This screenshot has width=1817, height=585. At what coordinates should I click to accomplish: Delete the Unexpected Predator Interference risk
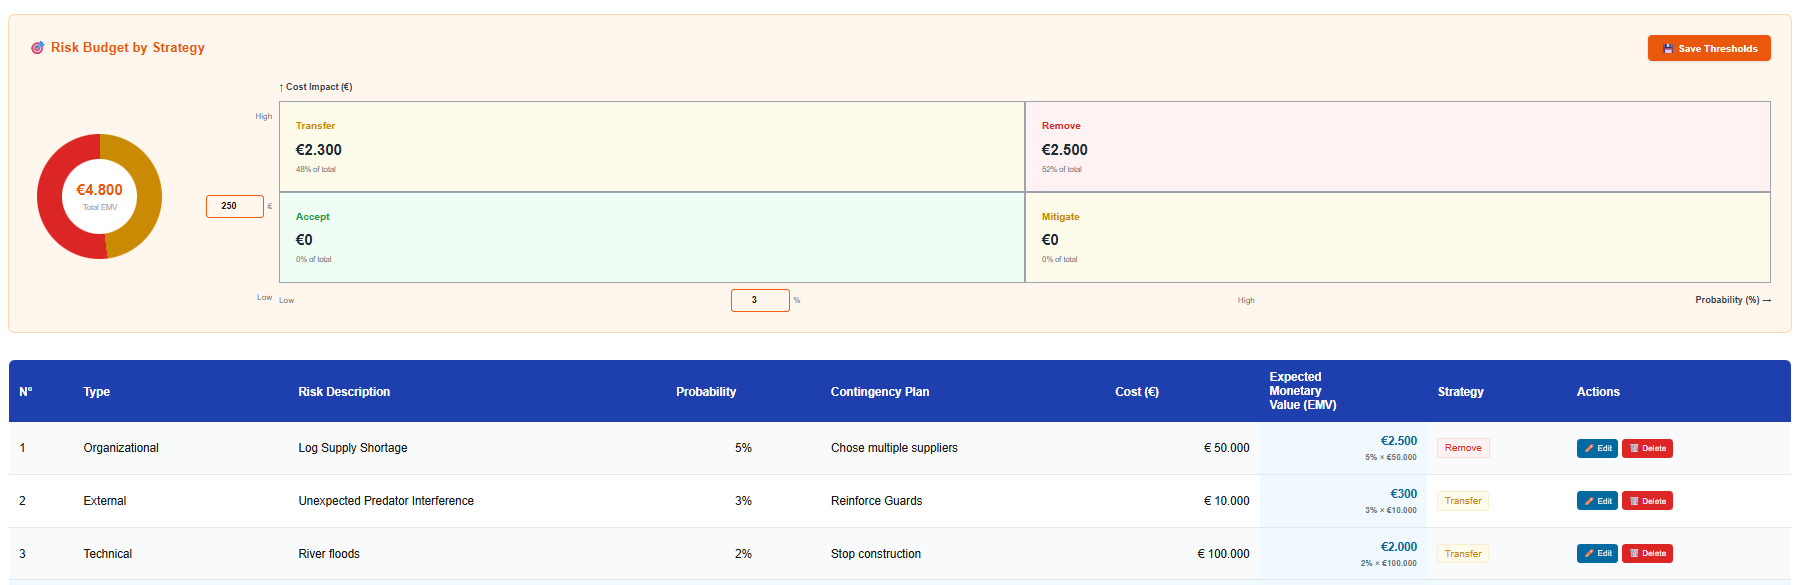coord(1646,501)
